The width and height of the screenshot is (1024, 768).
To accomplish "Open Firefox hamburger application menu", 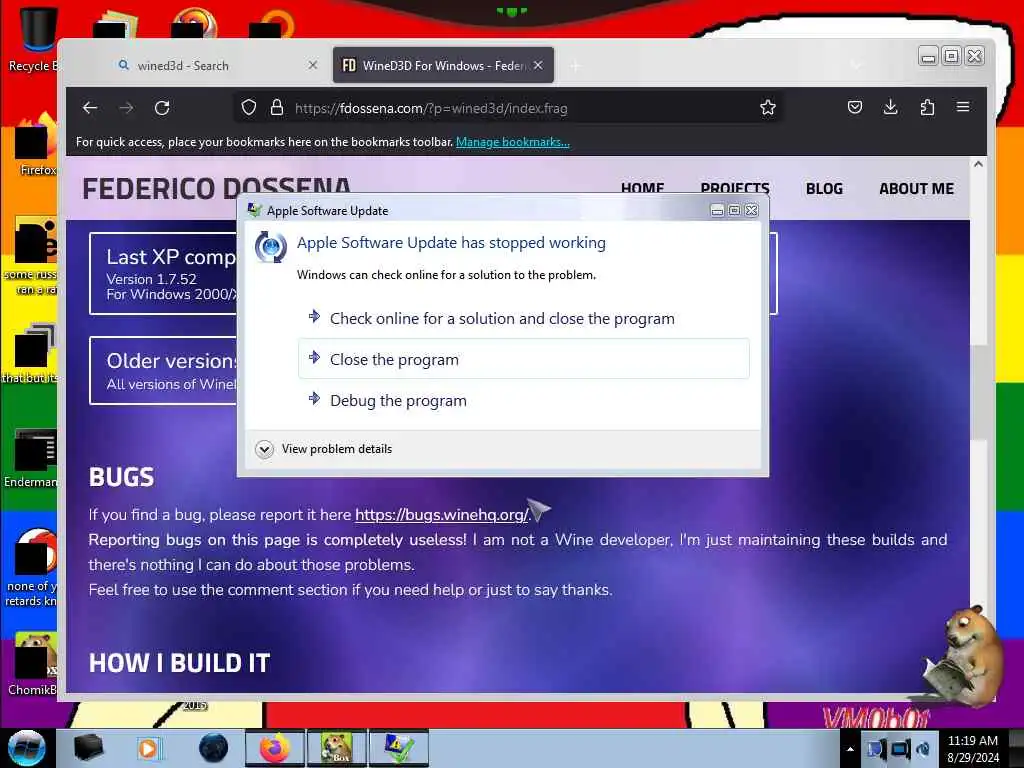I will 963,106.
